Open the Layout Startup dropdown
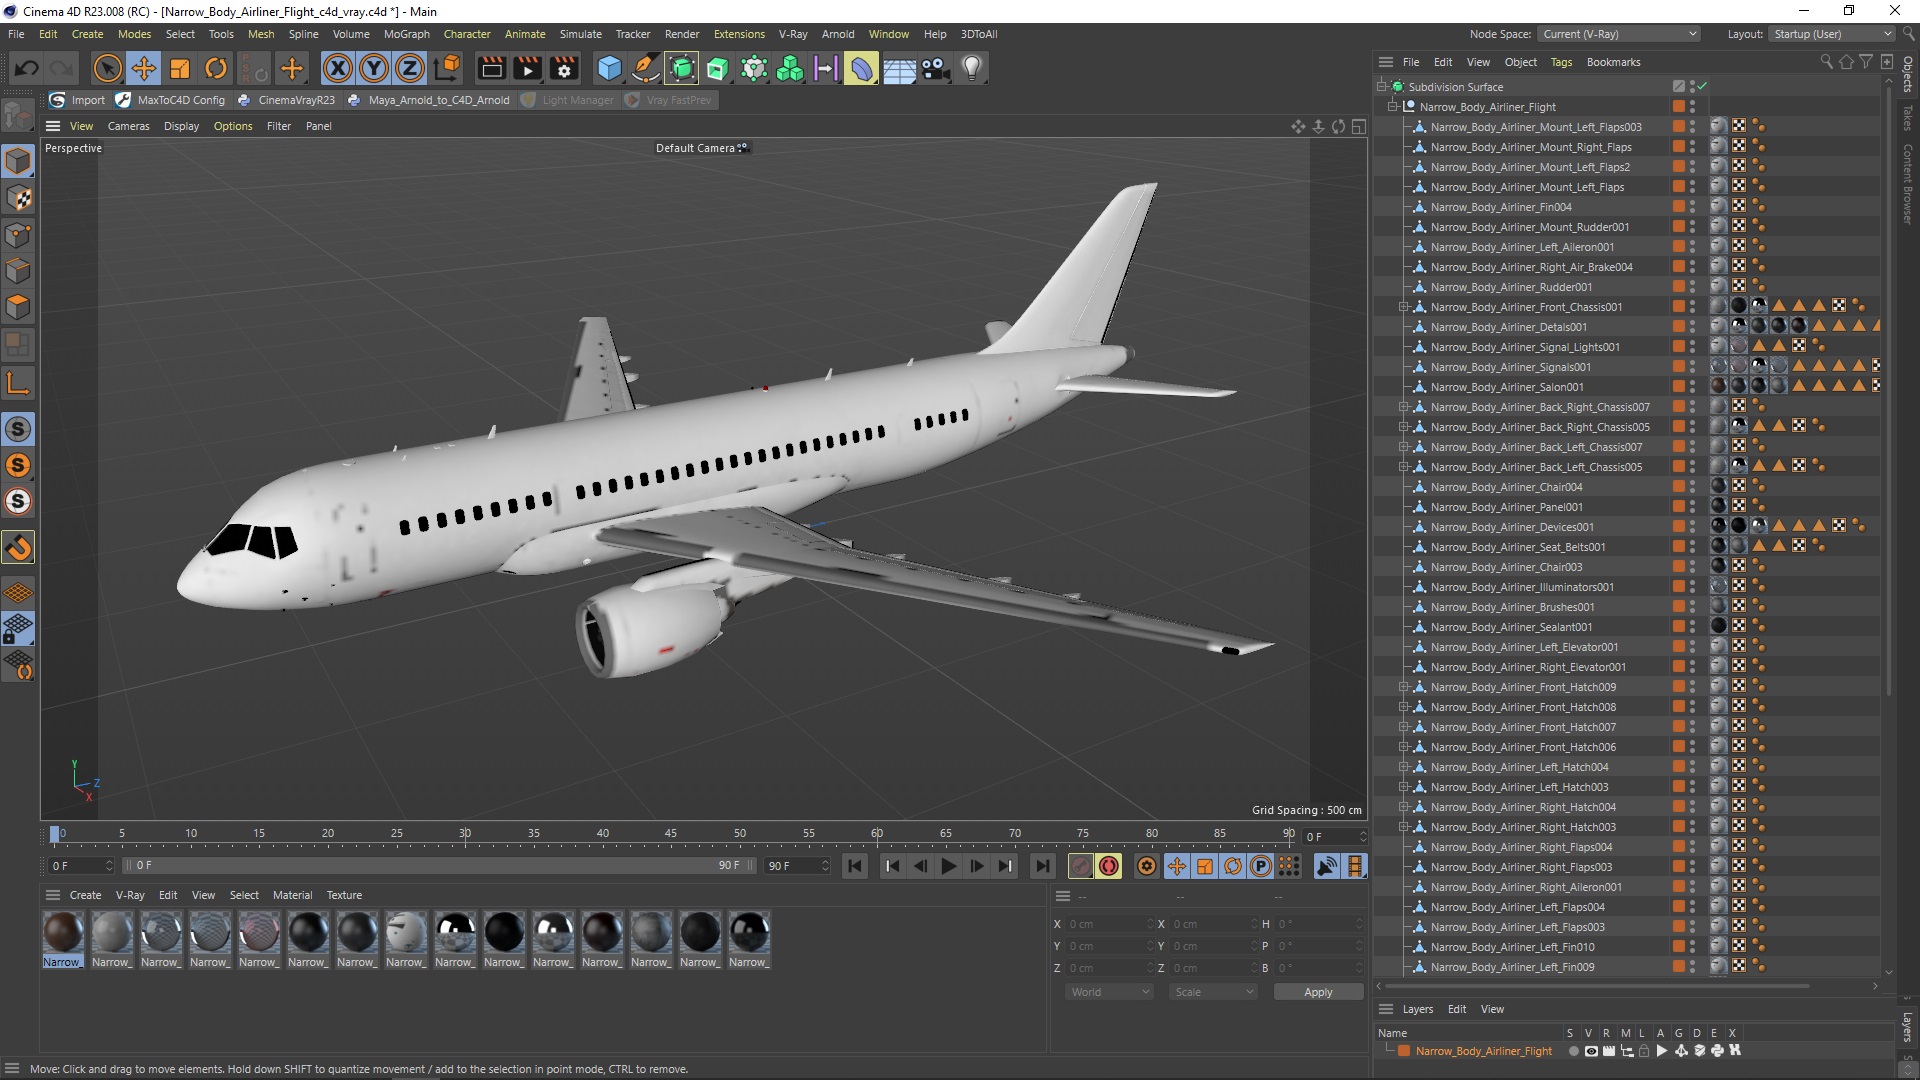Screen dimensions: 1920x1080 (x=1832, y=34)
